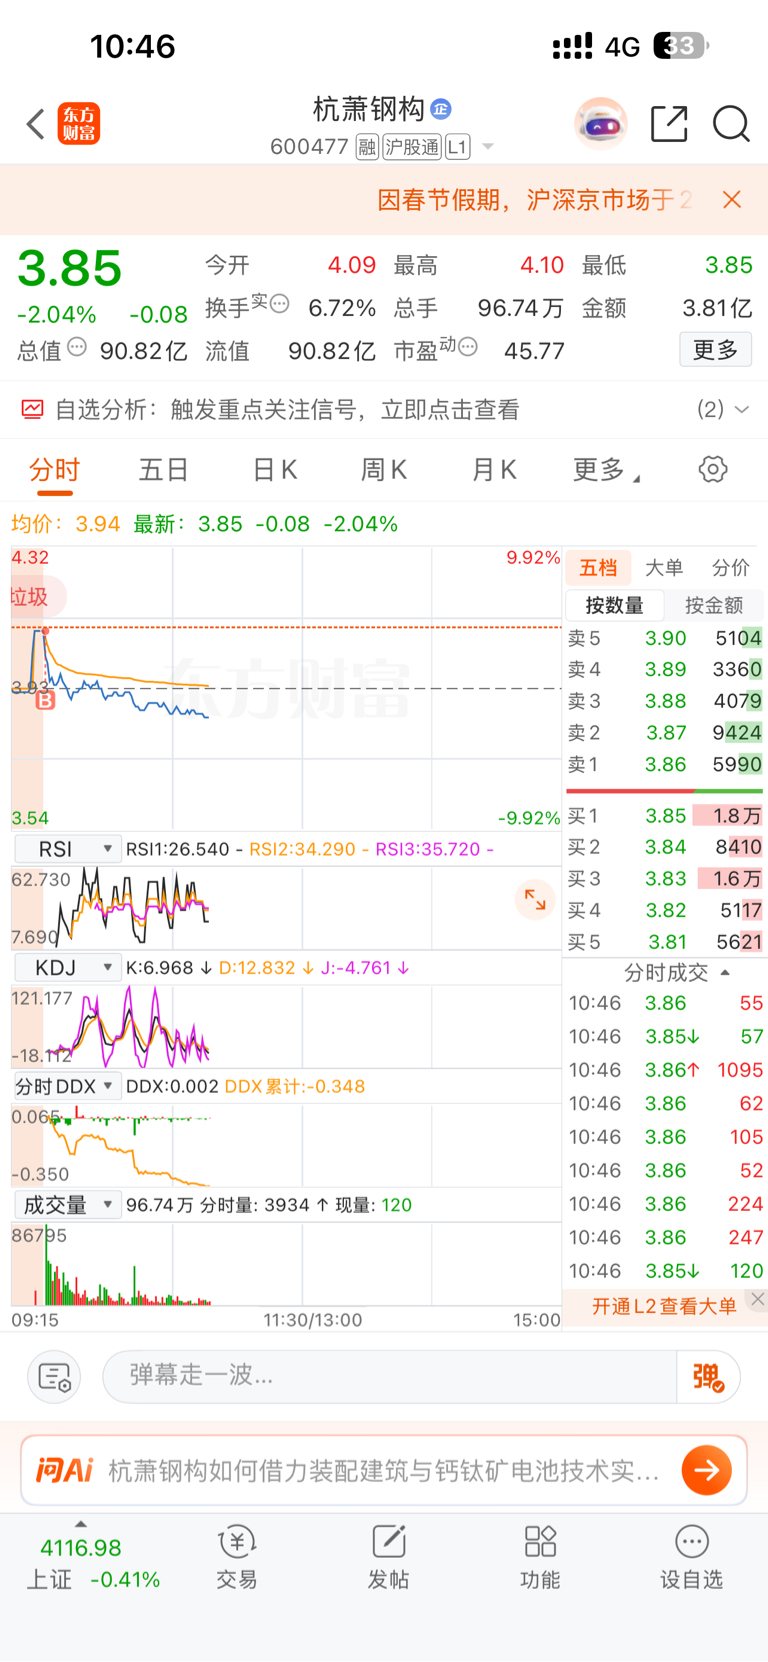768x1662 pixels.
Task: Expand the 上证 index bar upward
Action: coord(81,1524)
